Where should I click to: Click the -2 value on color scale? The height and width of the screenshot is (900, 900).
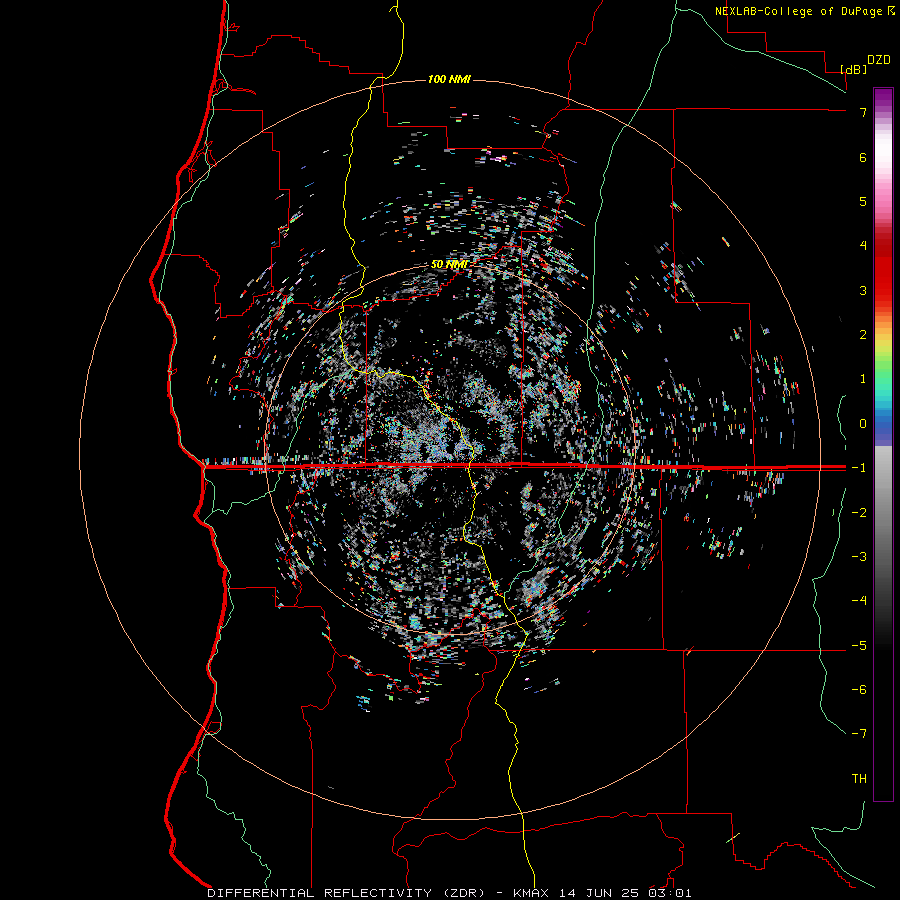point(859,513)
